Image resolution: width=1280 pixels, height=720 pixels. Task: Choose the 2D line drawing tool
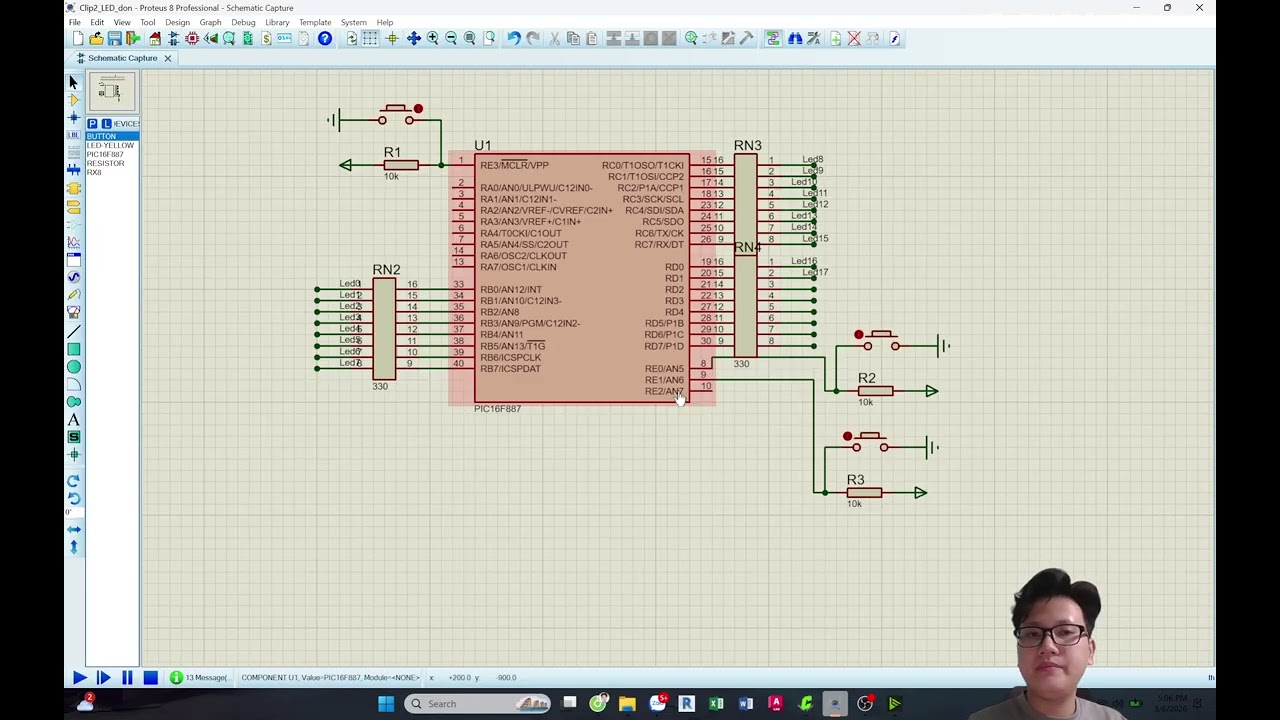pos(73,332)
